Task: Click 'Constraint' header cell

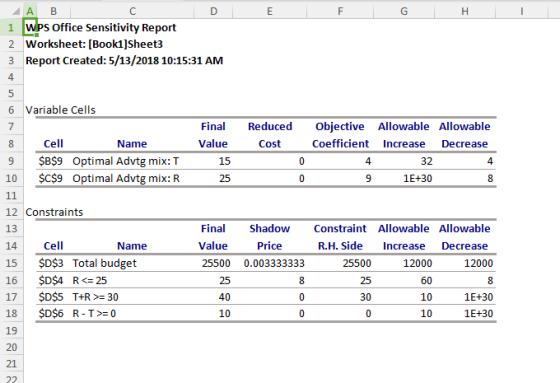Action: pyautogui.click(x=340, y=229)
